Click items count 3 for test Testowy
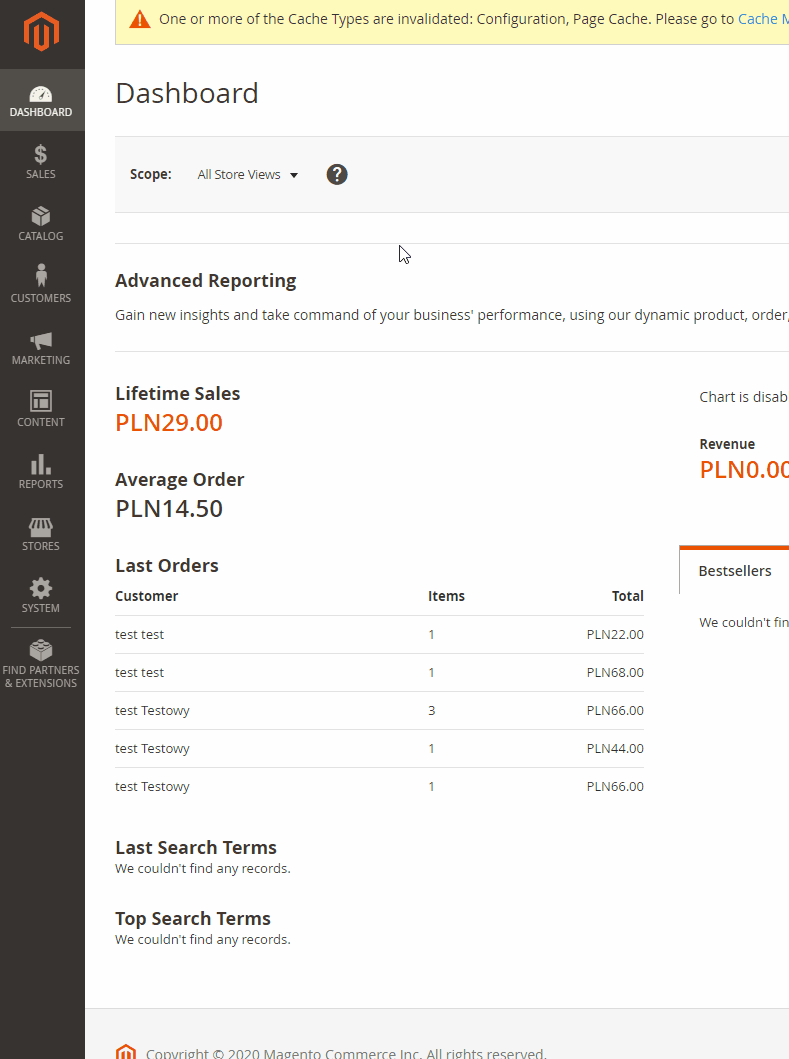 (432, 711)
